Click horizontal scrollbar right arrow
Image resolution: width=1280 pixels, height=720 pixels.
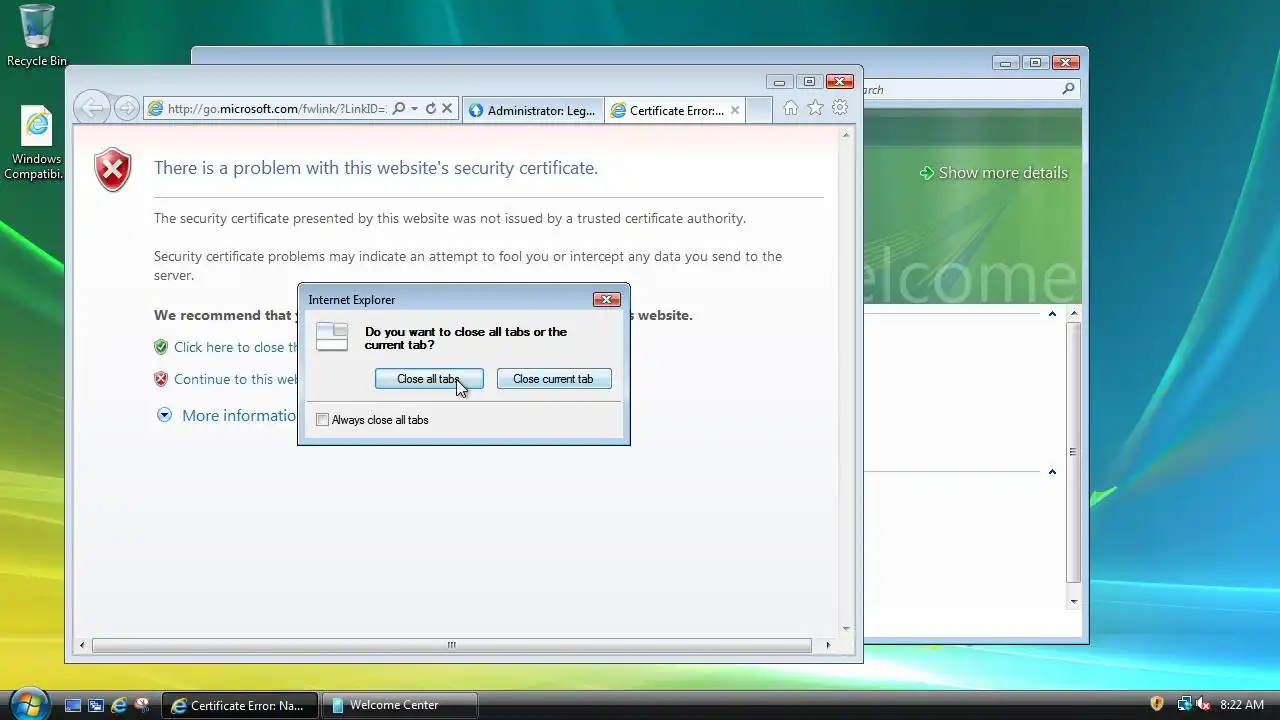(828, 645)
